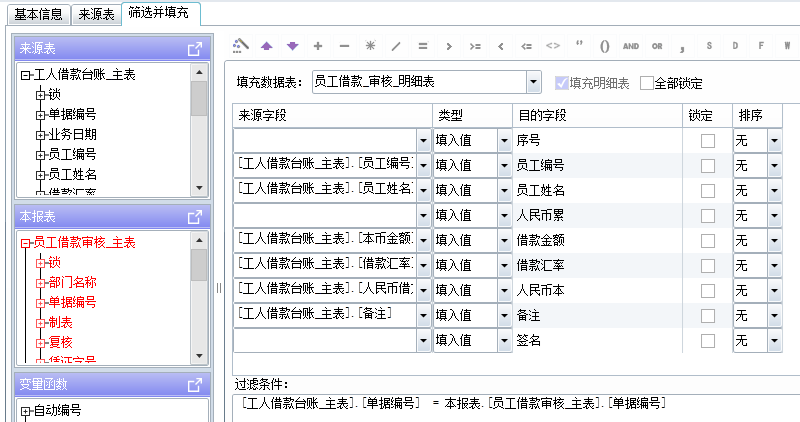Insert minus operator from toolbar

tap(344, 46)
